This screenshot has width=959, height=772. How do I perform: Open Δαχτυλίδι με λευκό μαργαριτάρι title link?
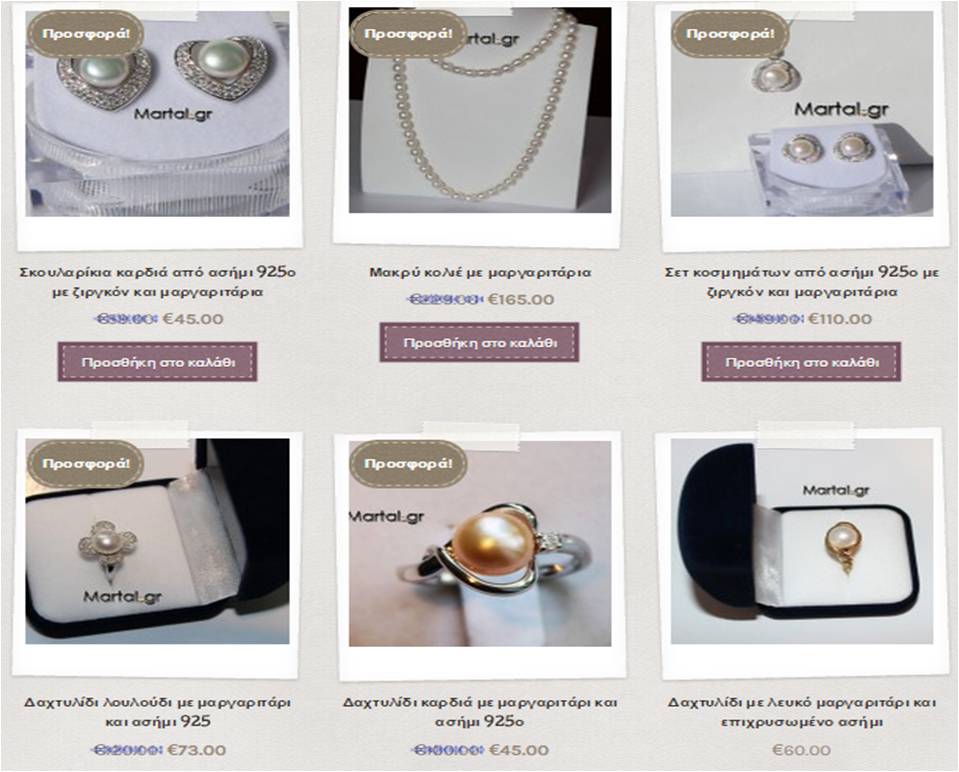tap(801, 711)
